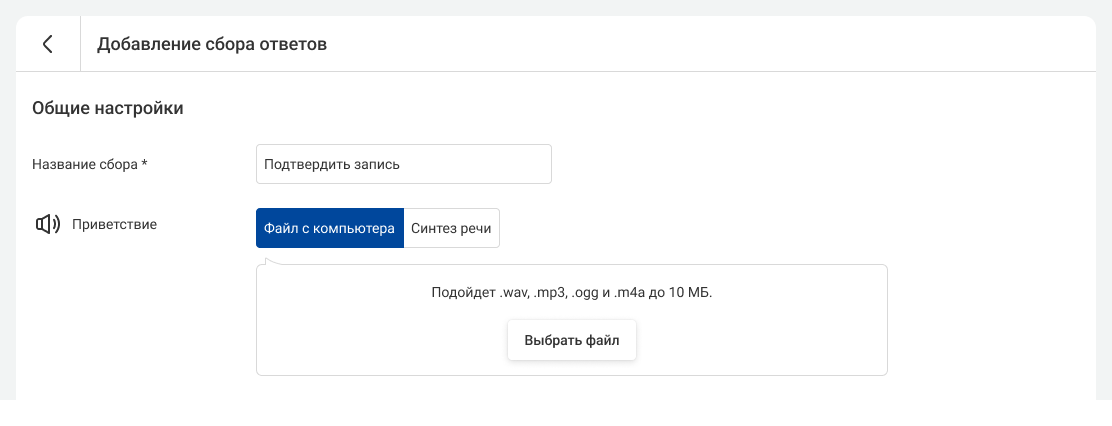Click the Добавление сбора ответов page title
Screen dimensions: 1112x426
pos(211,44)
